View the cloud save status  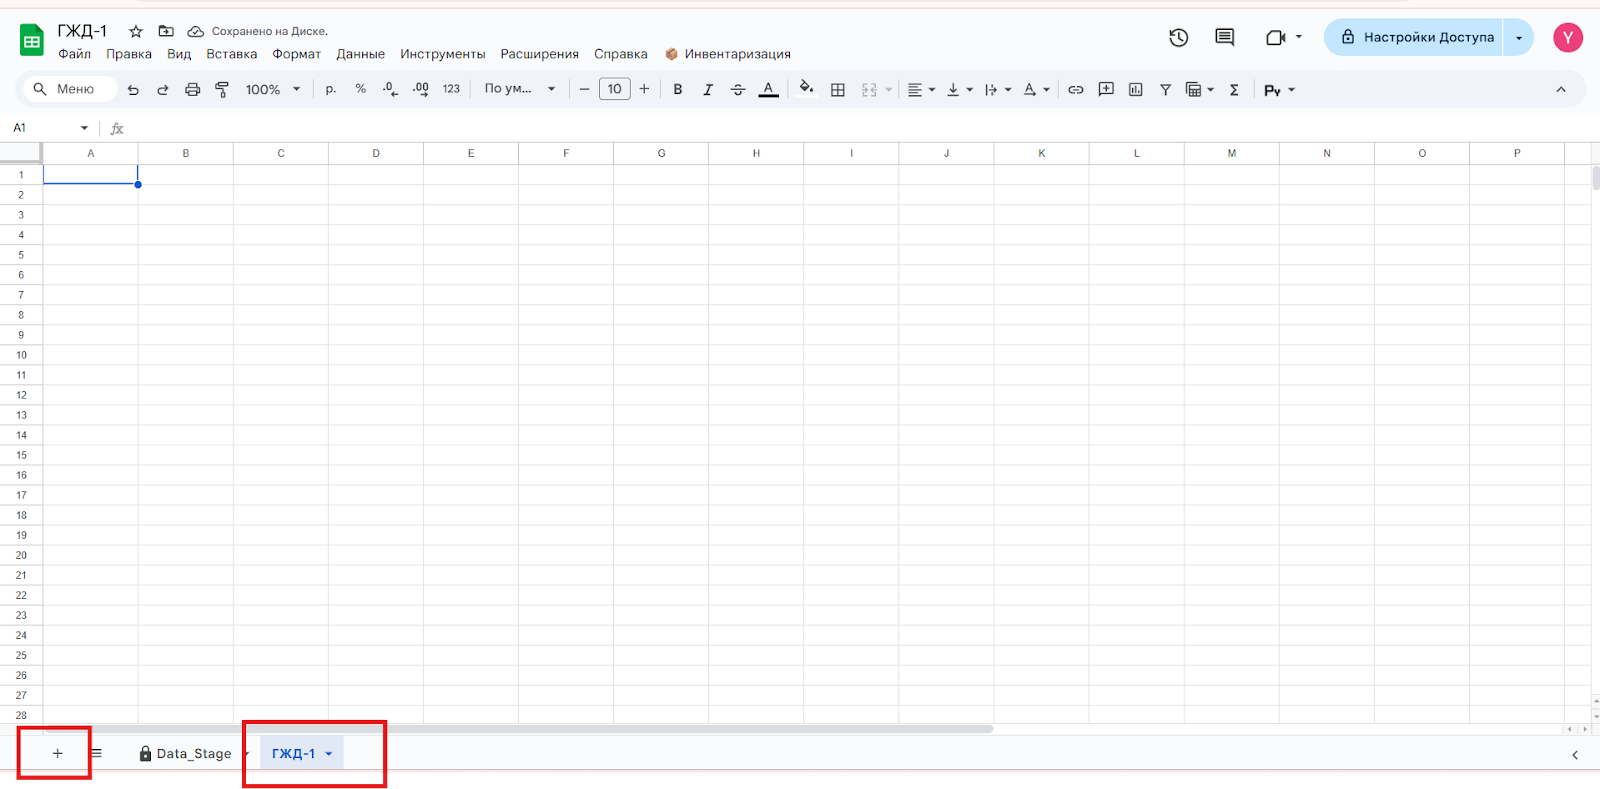(x=196, y=31)
